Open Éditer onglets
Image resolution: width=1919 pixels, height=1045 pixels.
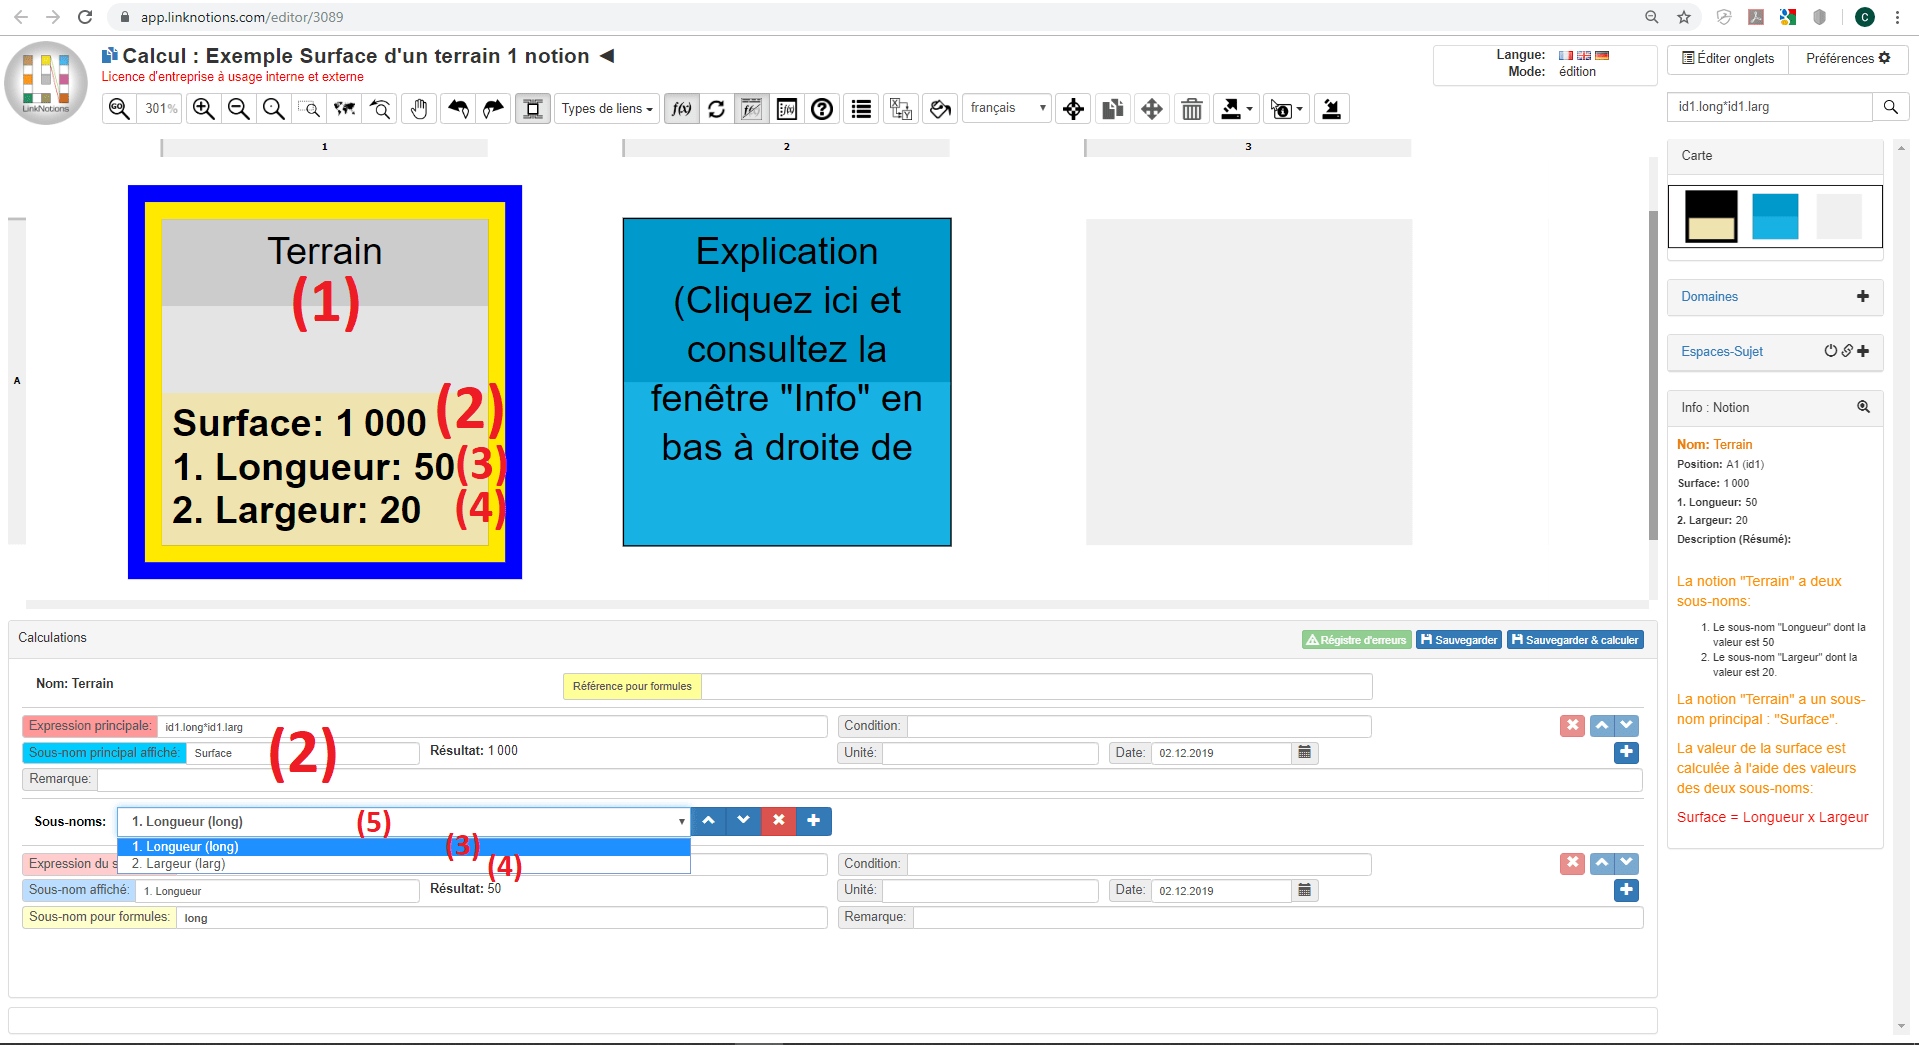1728,59
